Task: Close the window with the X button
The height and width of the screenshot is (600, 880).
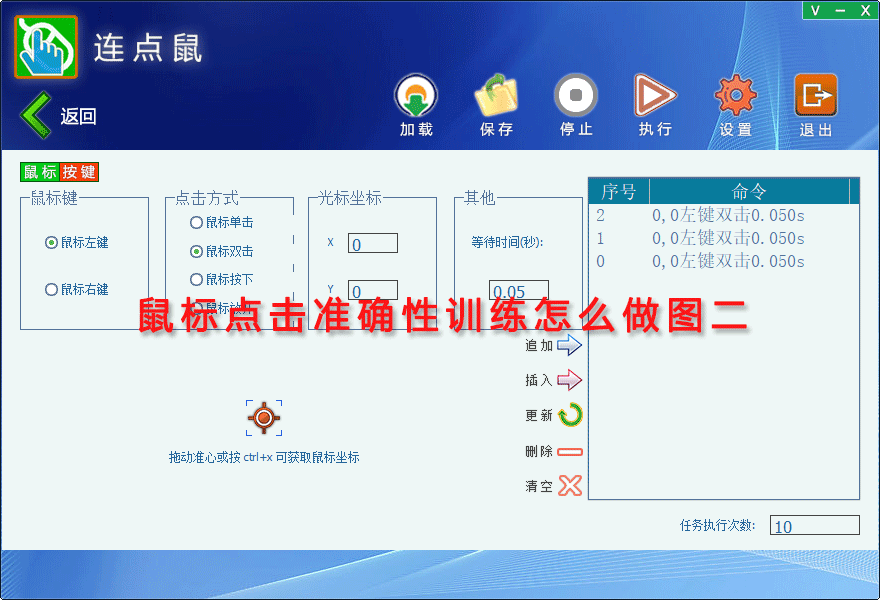Action: (865, 10)
